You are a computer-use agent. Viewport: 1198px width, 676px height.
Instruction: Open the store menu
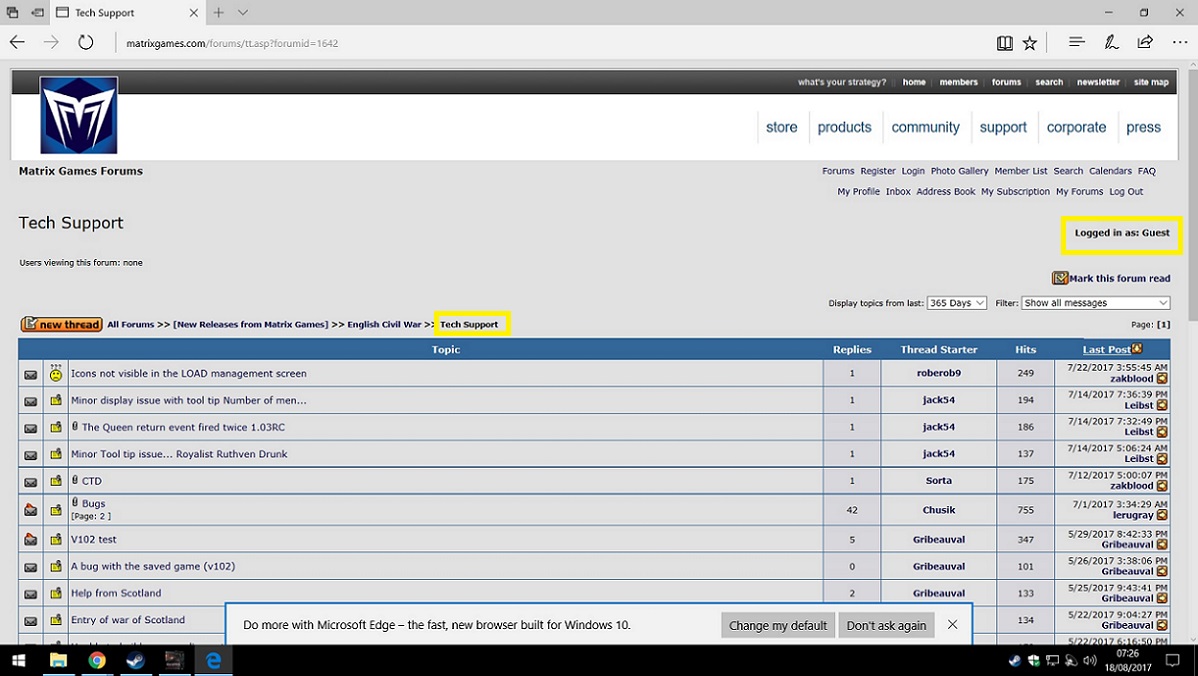782,128
